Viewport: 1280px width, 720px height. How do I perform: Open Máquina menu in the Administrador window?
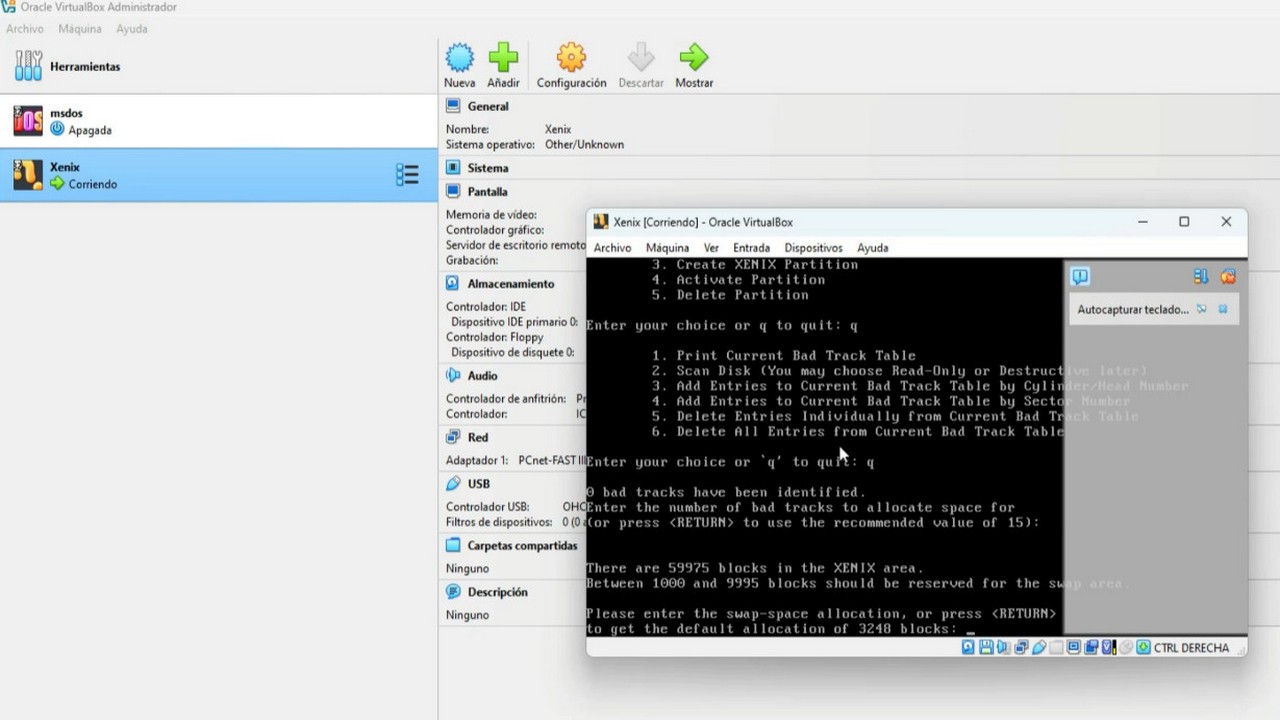[x=80, y=29]
